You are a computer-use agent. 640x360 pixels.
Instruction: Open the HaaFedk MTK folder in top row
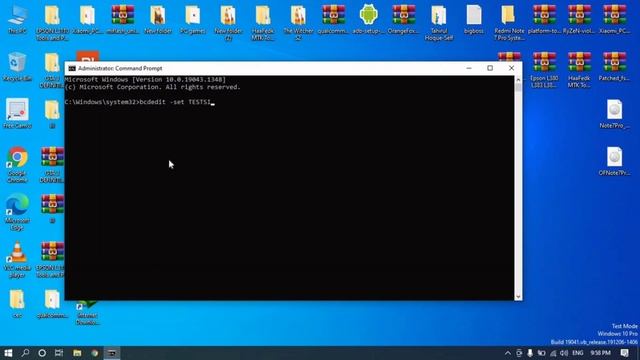coord(263,22)
